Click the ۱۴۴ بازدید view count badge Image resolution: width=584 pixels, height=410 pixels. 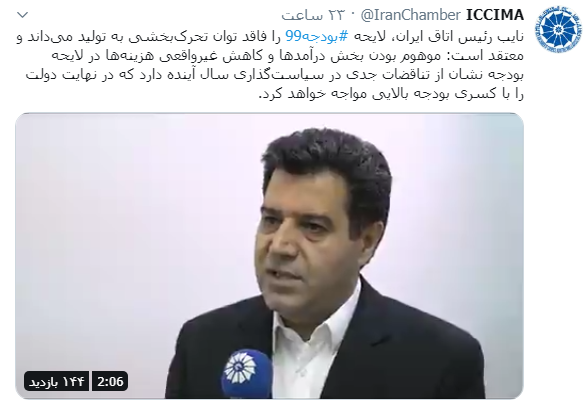pyautogui.click(x=57, y=381)
